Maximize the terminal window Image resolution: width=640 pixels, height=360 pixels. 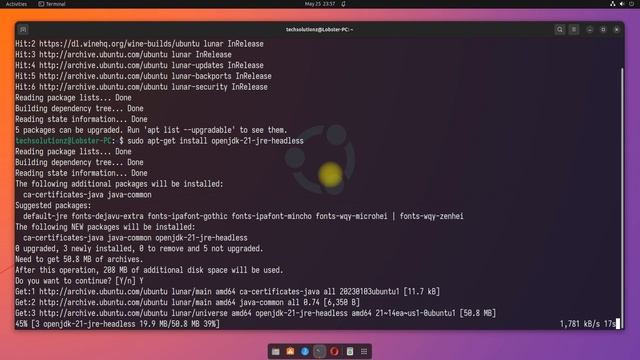[x=603, y=29]
